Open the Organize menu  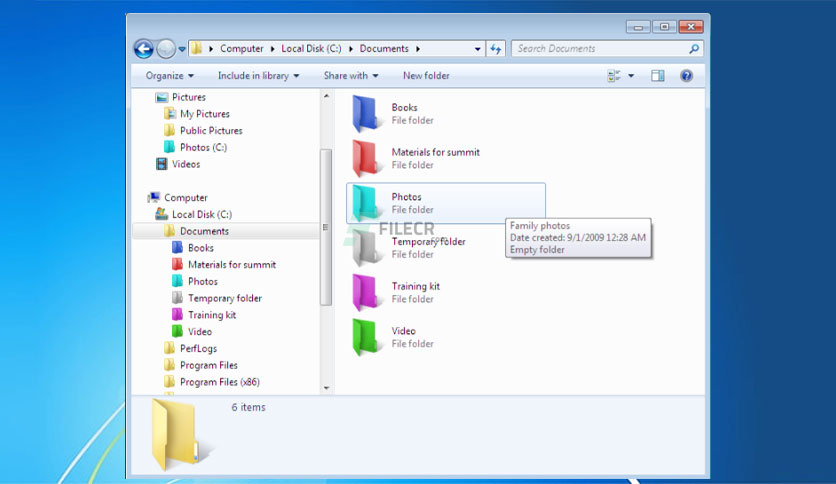(170, 76)
